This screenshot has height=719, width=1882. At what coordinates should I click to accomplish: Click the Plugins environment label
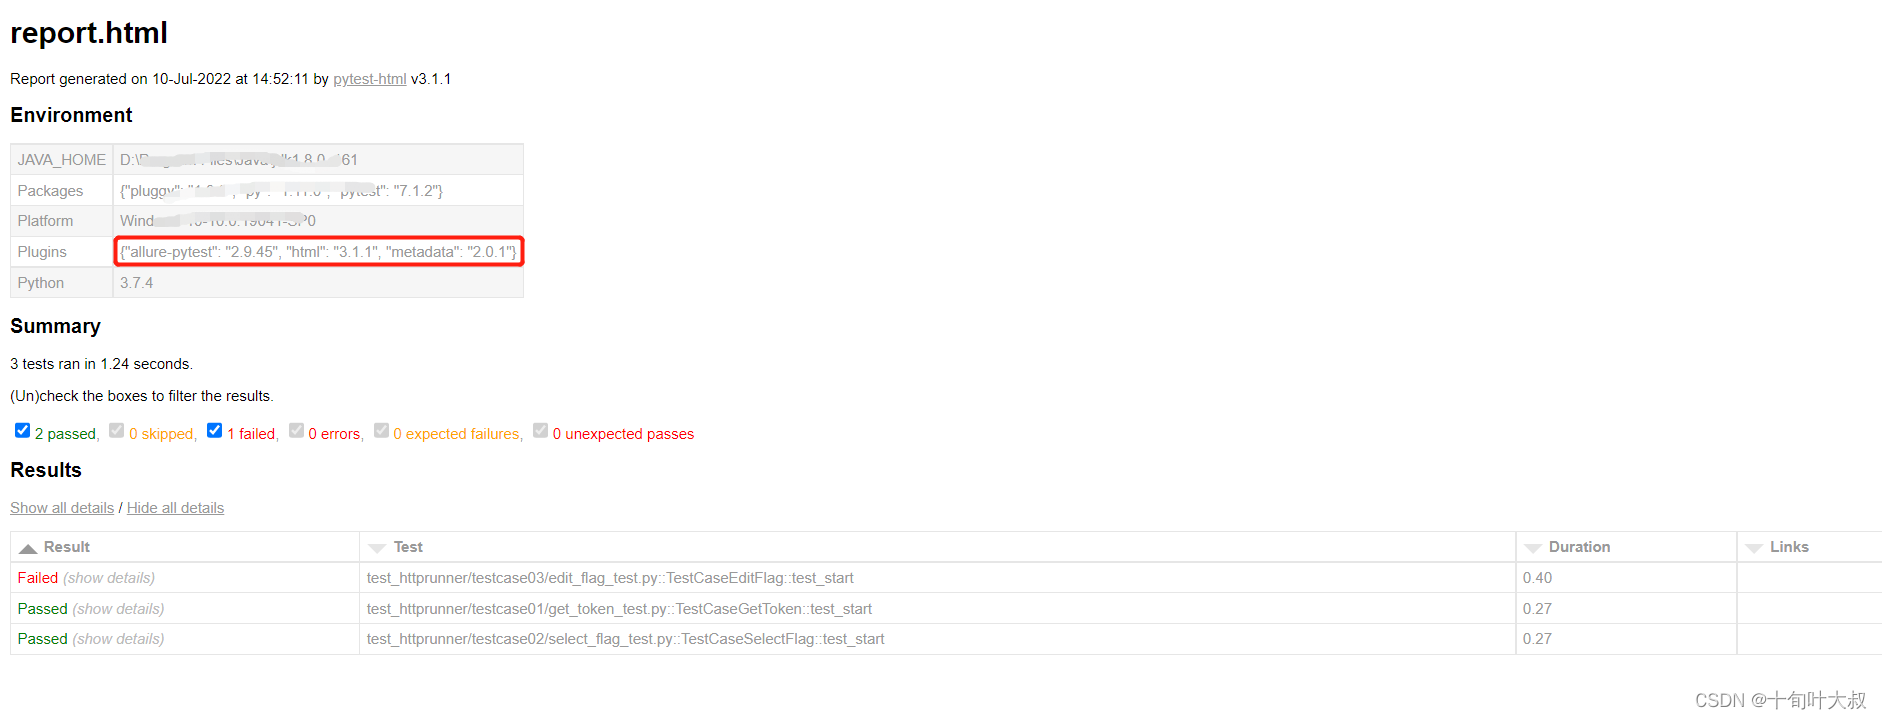[x=42, y=252]
